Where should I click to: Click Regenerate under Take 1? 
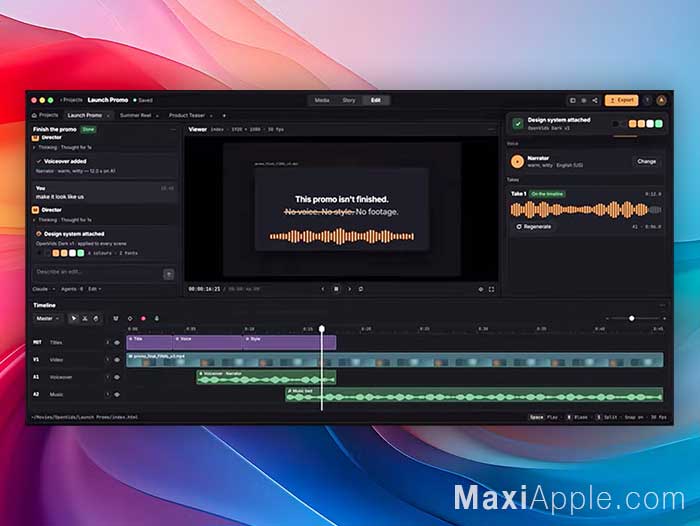coord(533,227)
